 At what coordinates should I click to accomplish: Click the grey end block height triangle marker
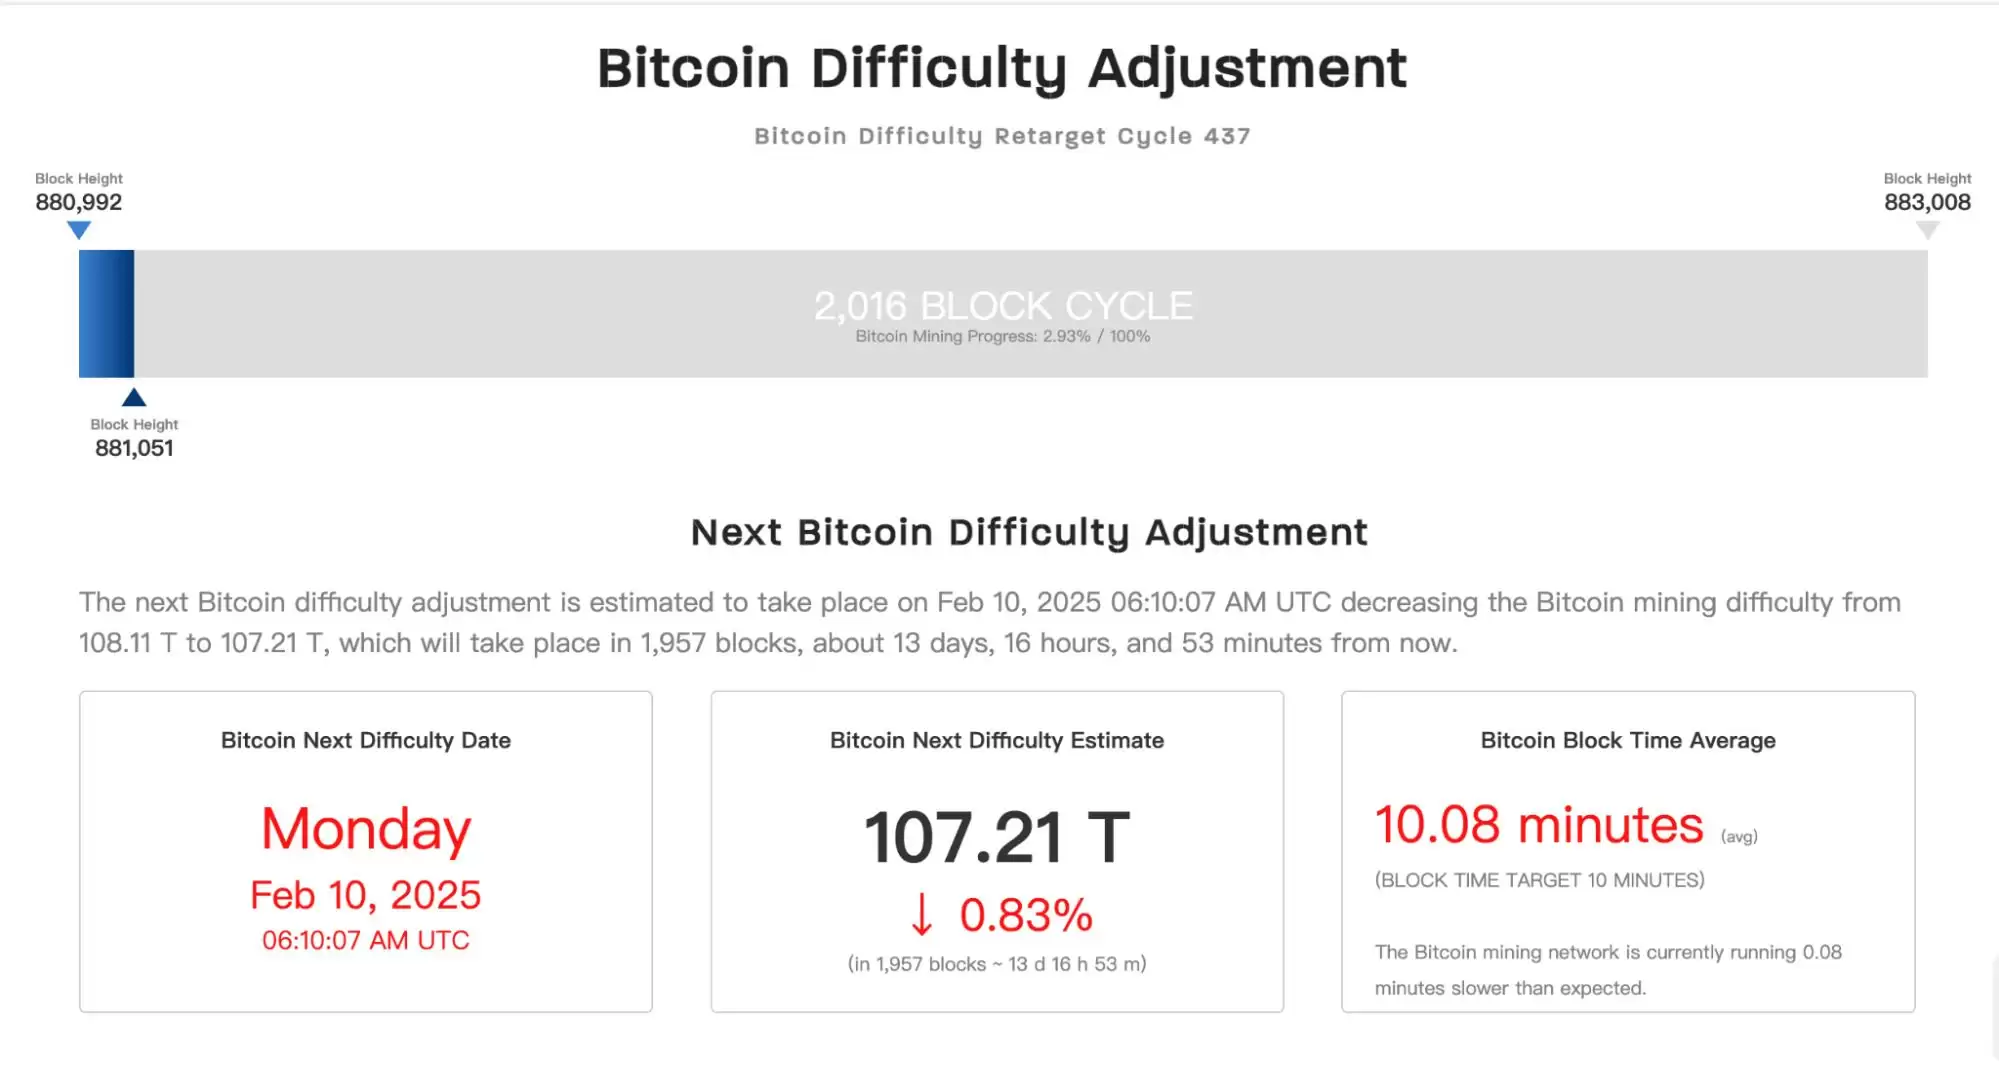(x=1927, y=230)
